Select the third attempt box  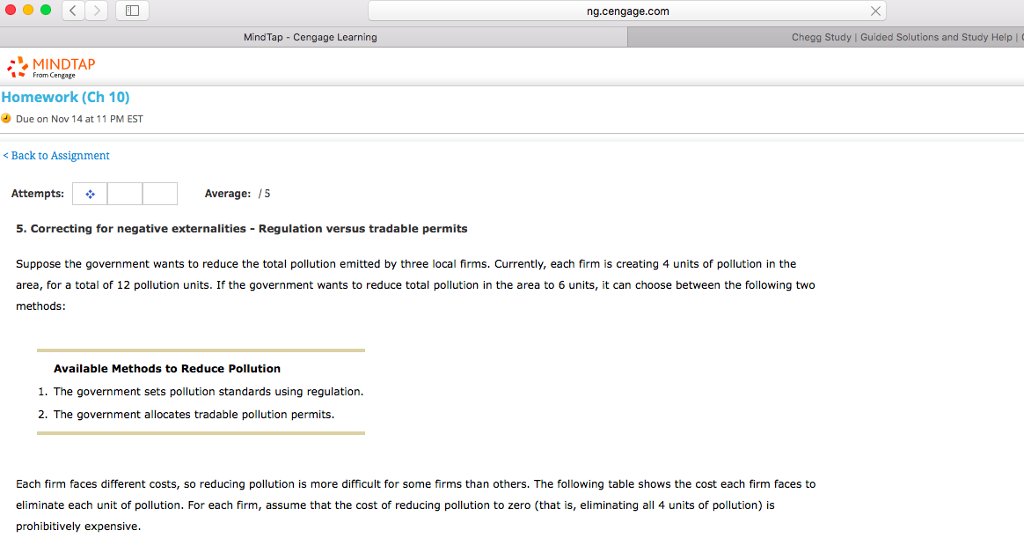click(160, 194)
